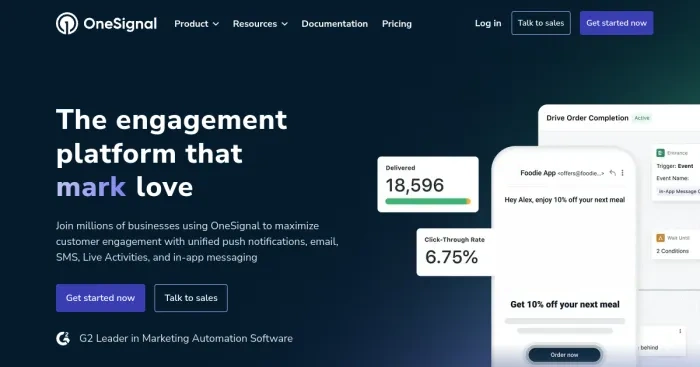The width and height of the screenshot is (700, 367).
Task: Click the reply arrow icon in Foodie App email
Action: (x=612, y=173)
